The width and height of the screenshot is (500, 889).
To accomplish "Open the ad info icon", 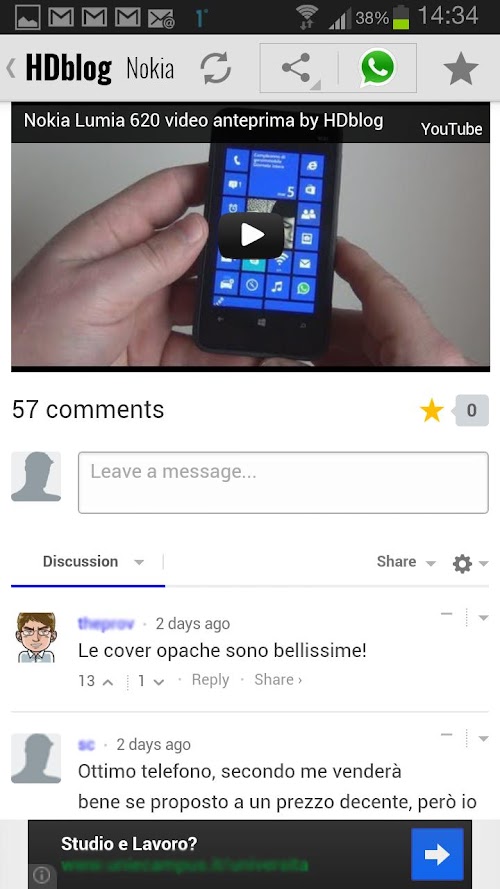I will pos(42,876).
